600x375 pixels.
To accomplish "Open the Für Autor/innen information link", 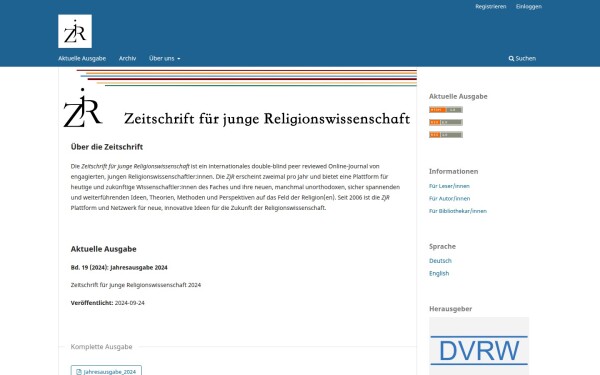I will tap(450, 199).
